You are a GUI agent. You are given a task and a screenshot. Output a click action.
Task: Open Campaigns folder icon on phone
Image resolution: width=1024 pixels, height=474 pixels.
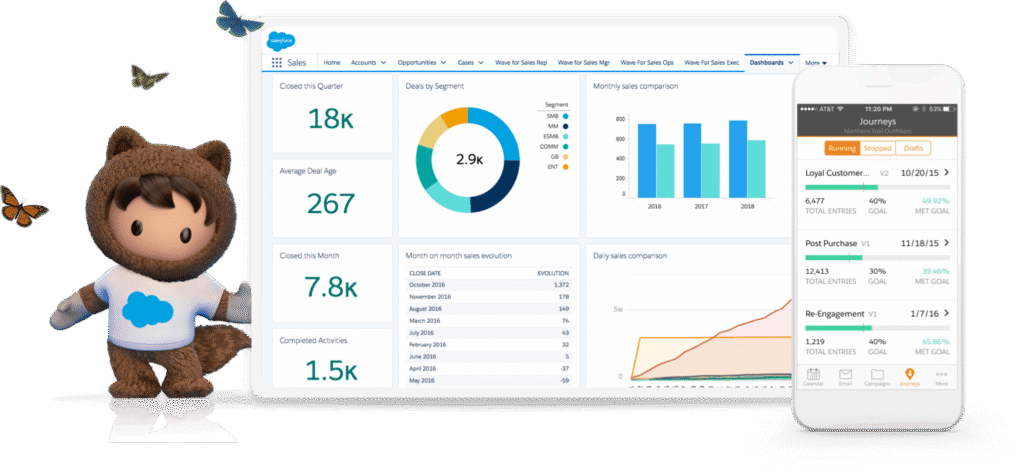[877, 377]
